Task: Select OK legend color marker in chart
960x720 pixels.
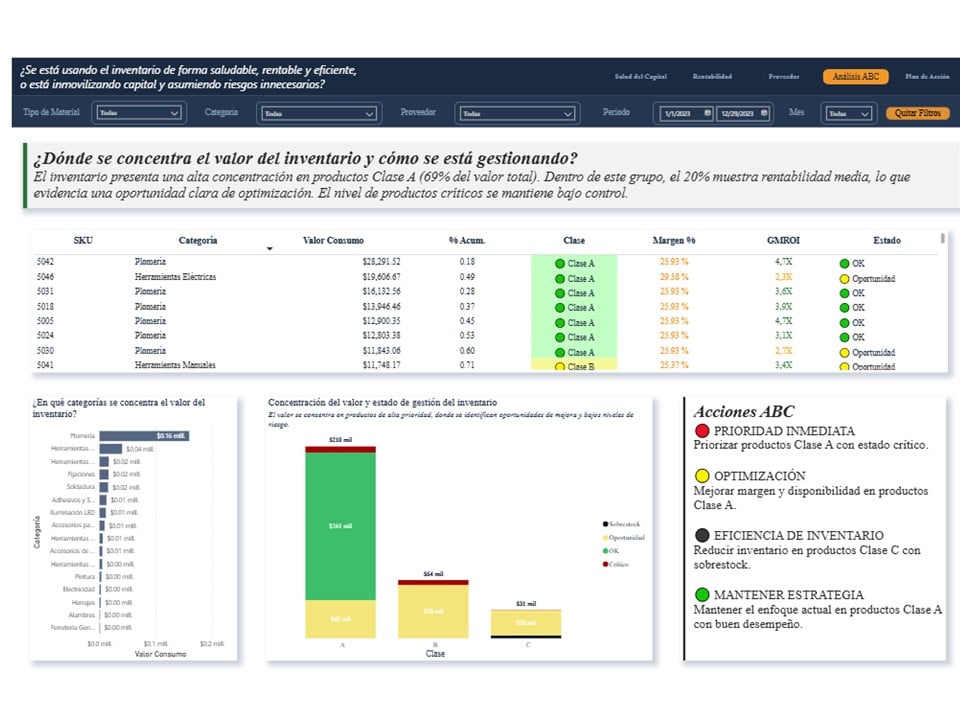Action: point(606,551)
